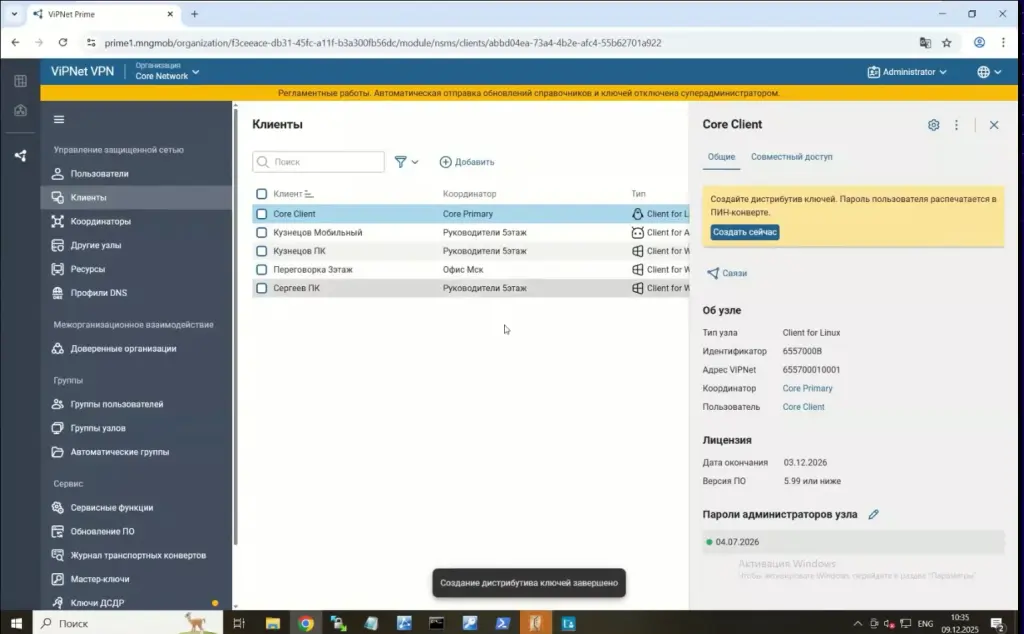Select the Сергеев ПК client row name

[x=296, y=288]
